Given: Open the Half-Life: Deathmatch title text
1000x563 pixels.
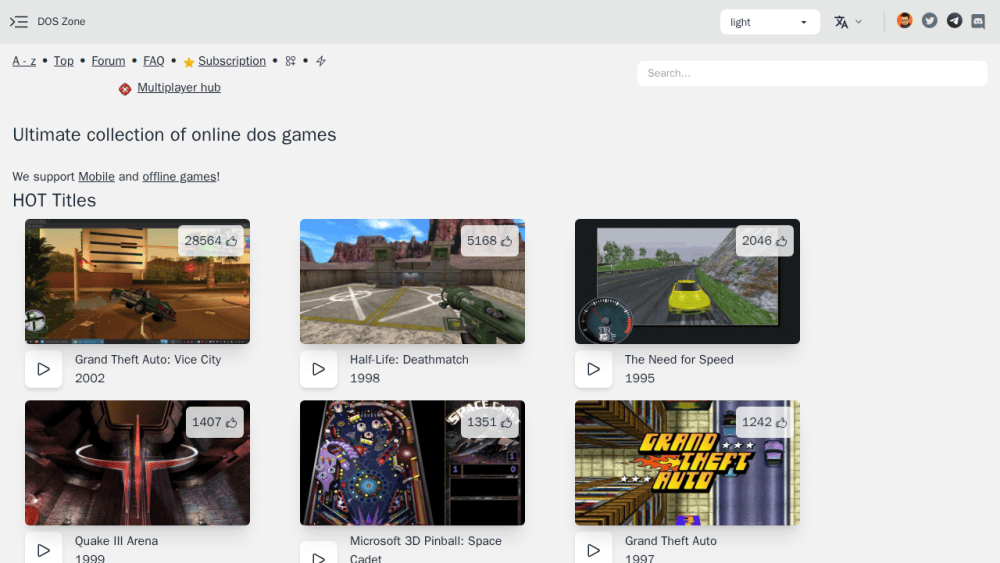Looking at the screenshot, I should point(409,360).
